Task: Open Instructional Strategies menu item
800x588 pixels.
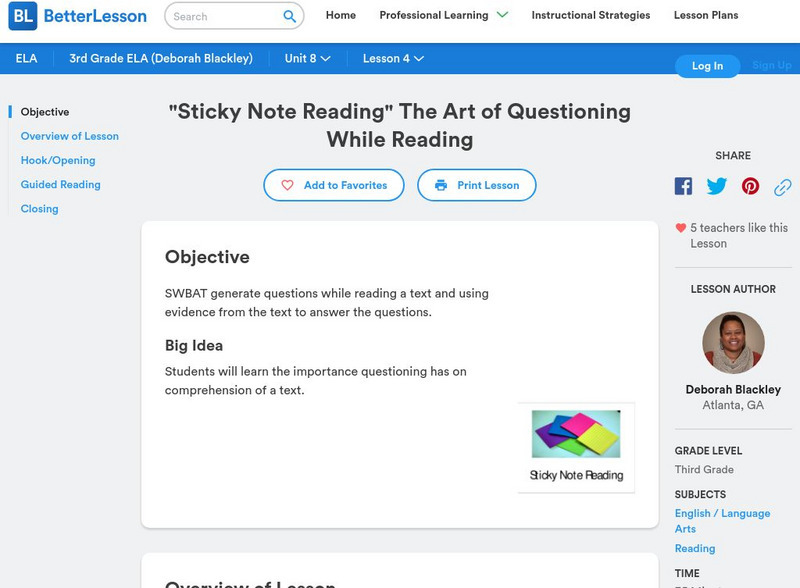Action: tap(590, 16)
